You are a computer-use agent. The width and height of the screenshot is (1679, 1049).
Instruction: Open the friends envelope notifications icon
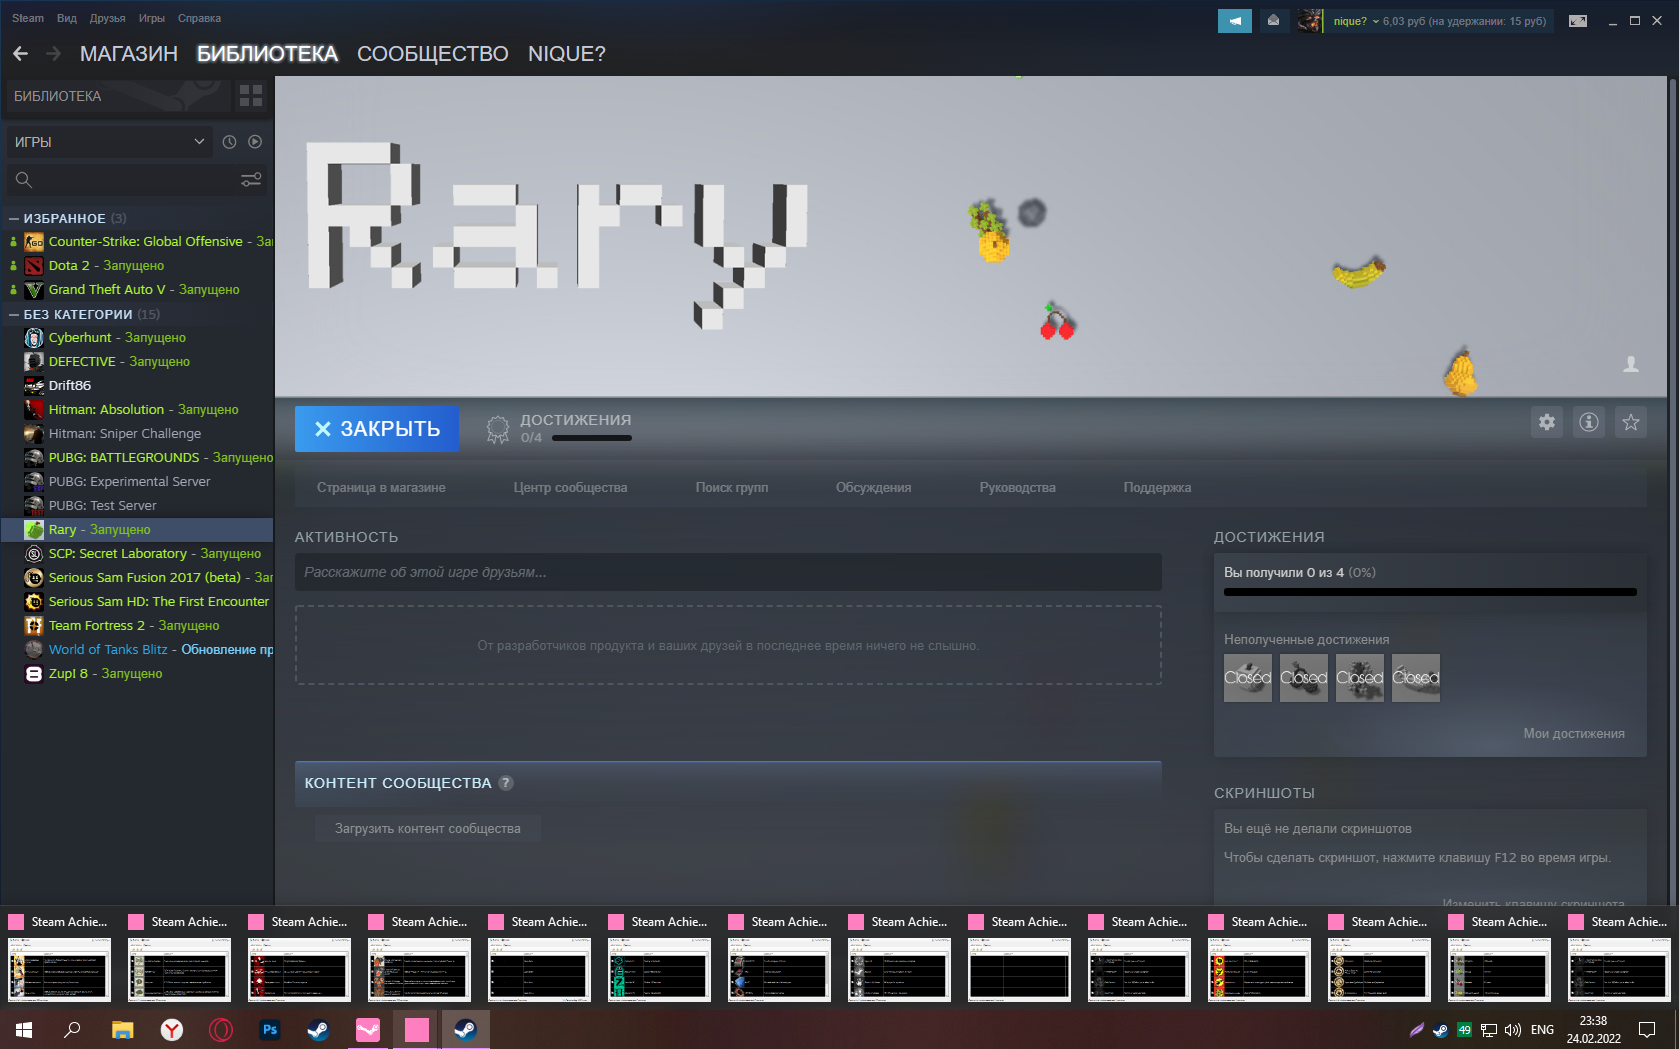click(x=1273, y=20)
